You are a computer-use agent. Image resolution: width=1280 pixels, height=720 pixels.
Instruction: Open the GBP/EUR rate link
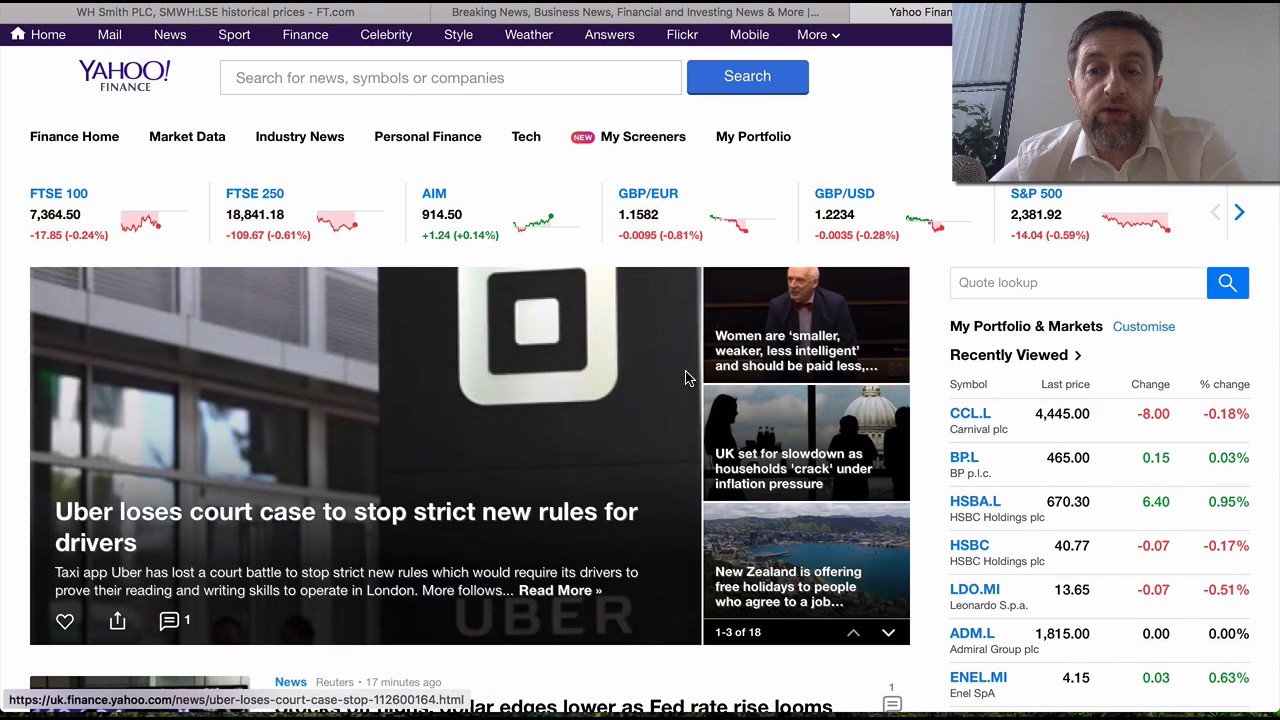pos(648,194)
